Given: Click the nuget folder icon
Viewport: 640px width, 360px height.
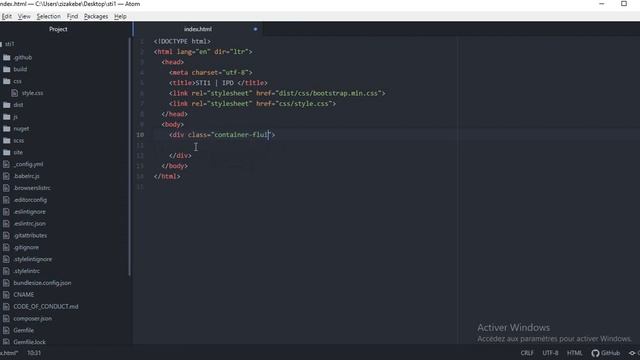Looking at the screenshot, I should coord(7,129).
